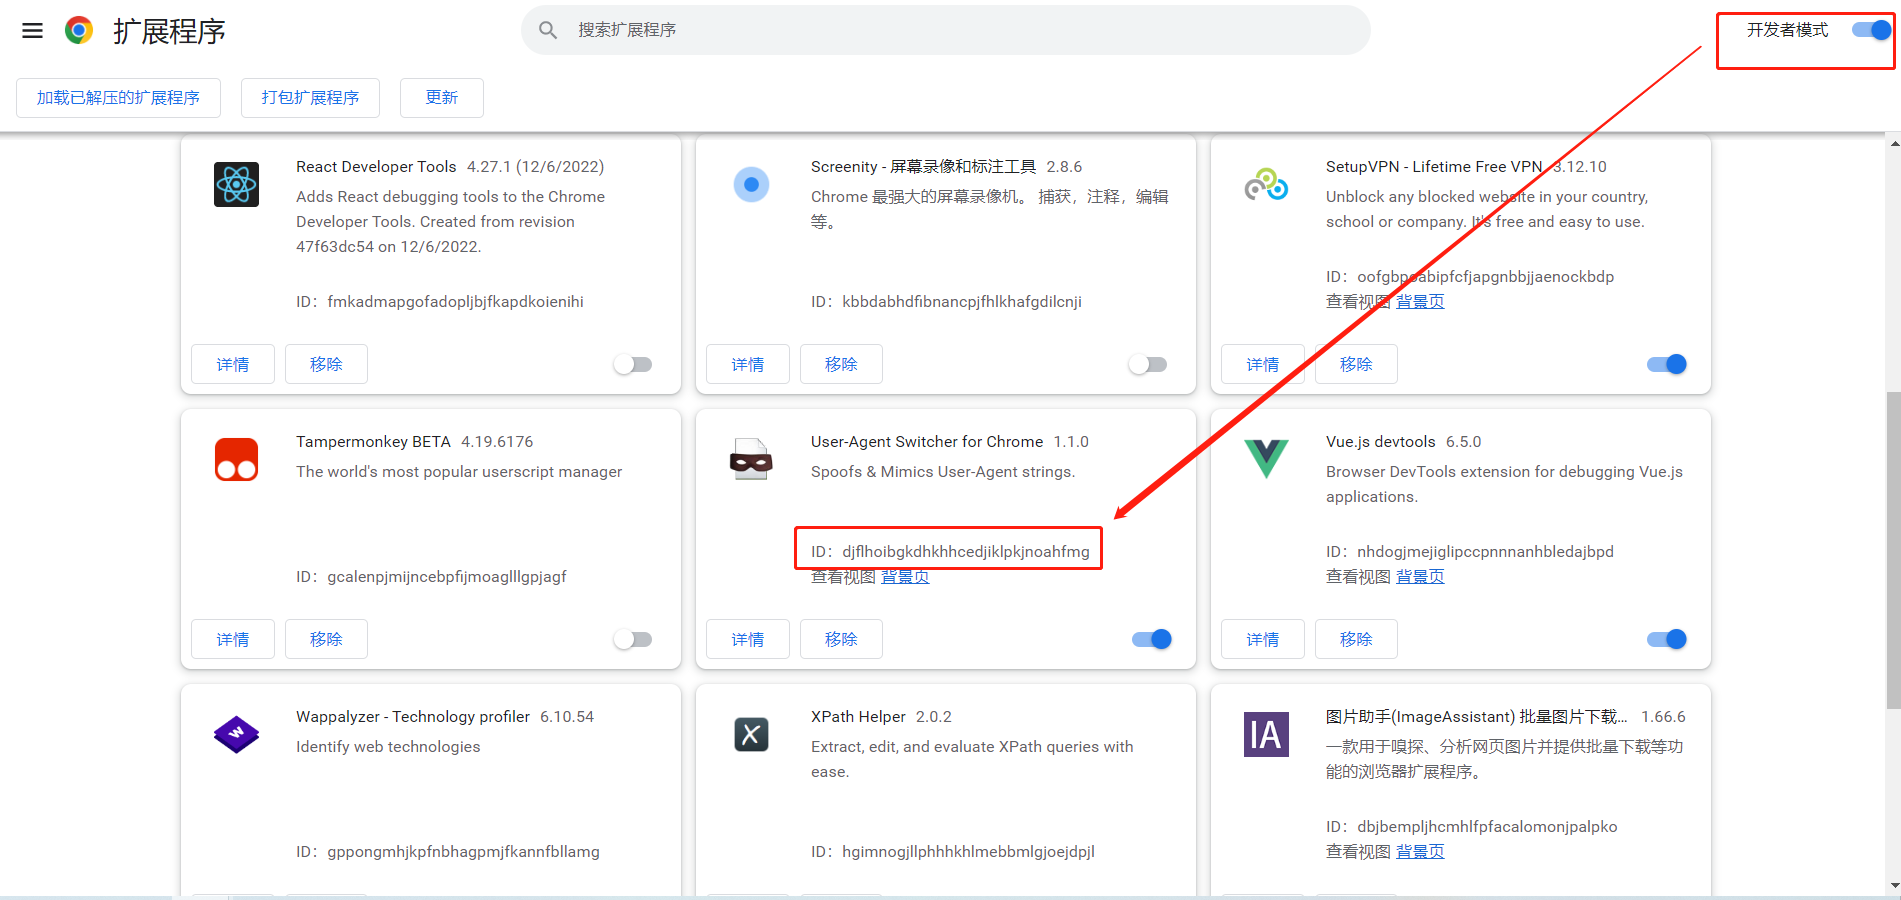Disable the SetupVPN extension toggle
This screenshot has height=900, width=1901.
(1667, 364)
